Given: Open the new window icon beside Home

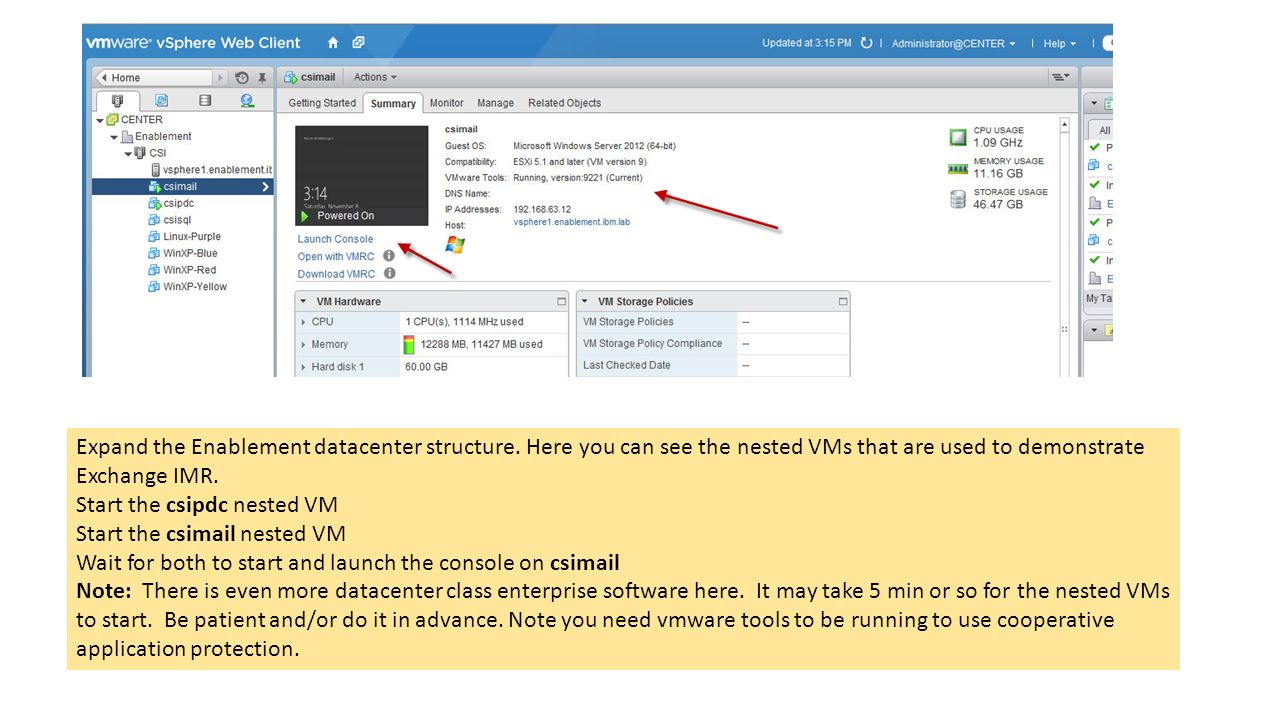Looking at the screenshot, I should click(358, 43).
